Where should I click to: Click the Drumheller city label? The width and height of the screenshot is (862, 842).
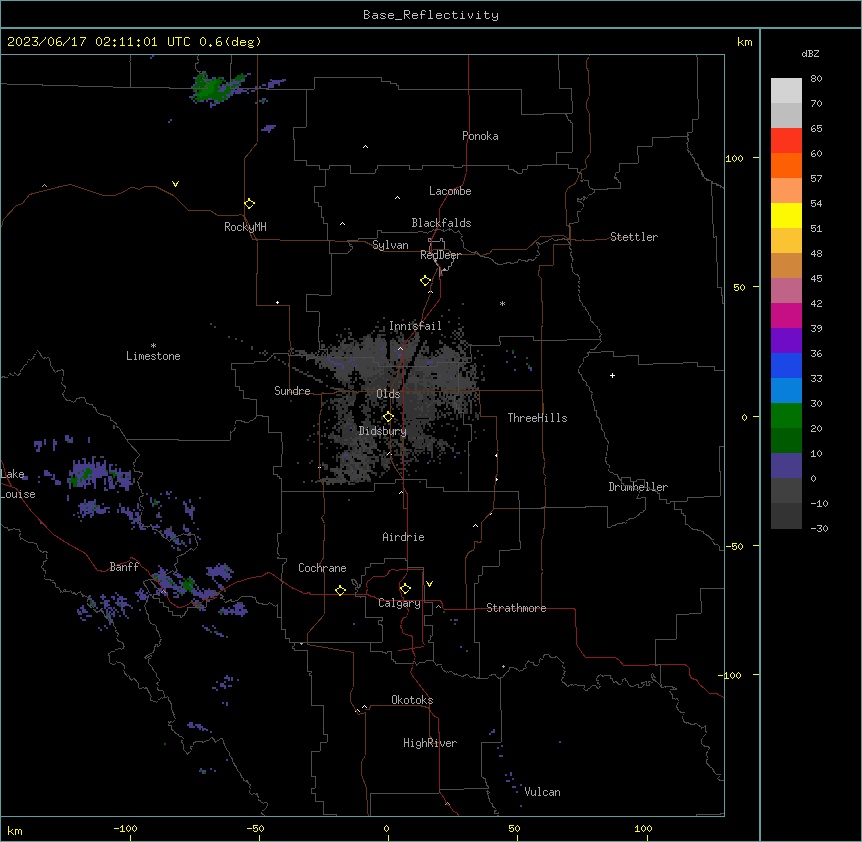click(638, 487)
